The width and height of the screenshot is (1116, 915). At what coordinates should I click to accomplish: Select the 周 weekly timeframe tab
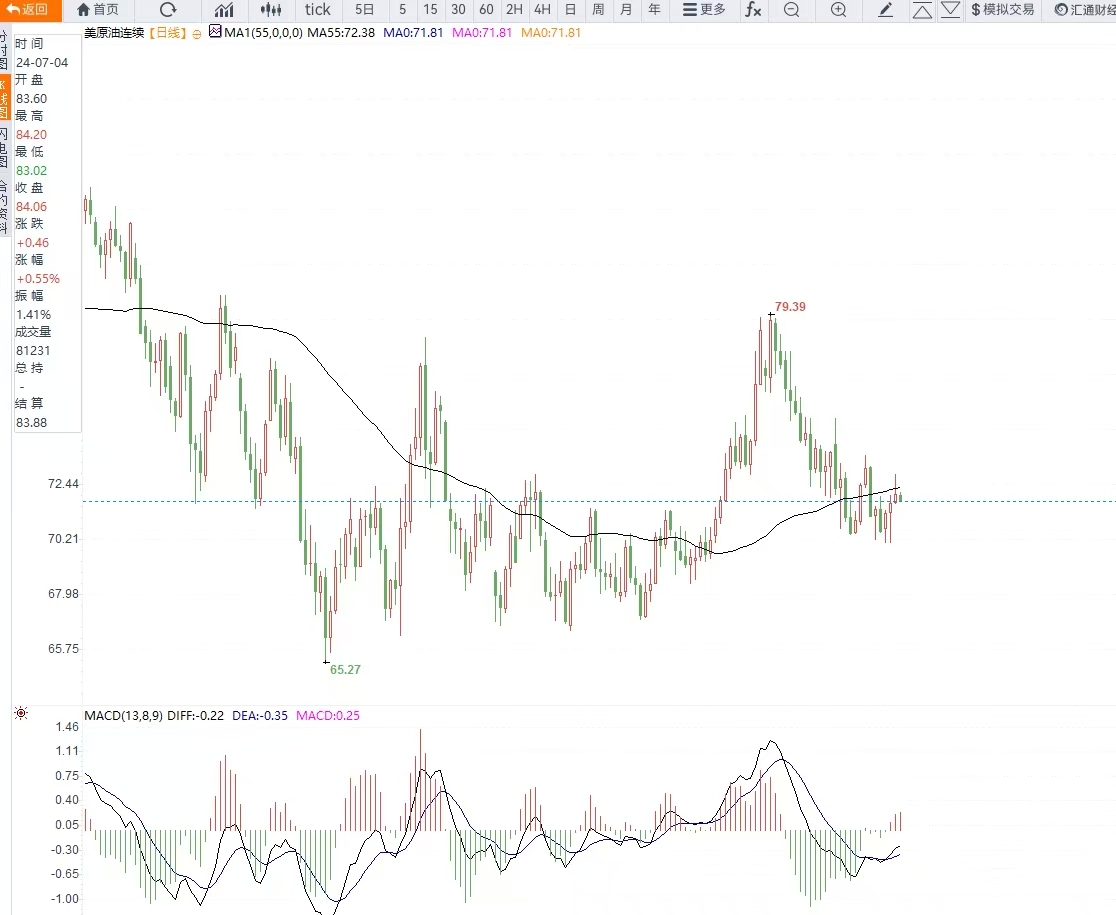[598, 10]
